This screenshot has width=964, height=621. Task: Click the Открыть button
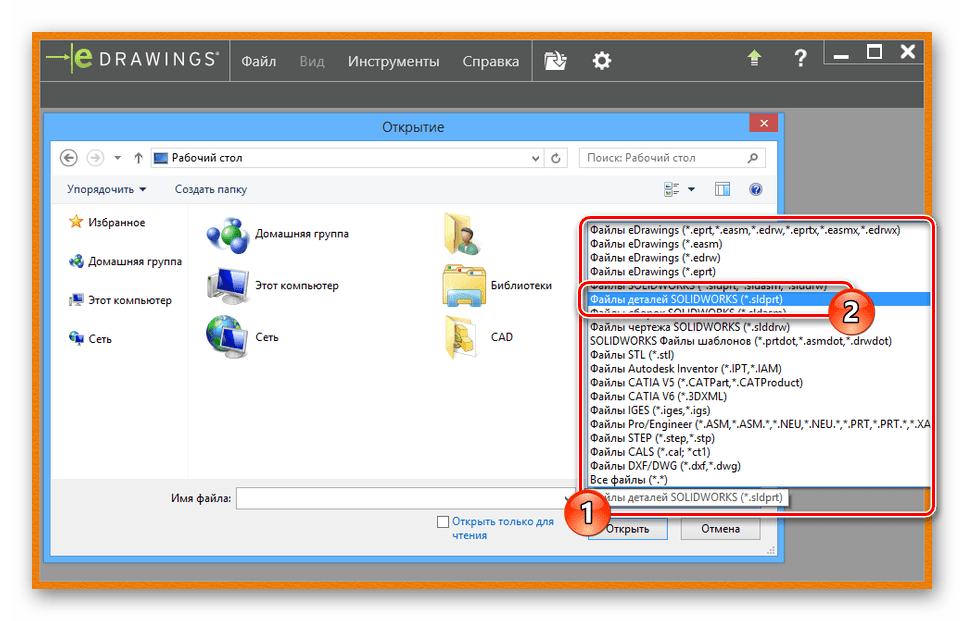628,529
